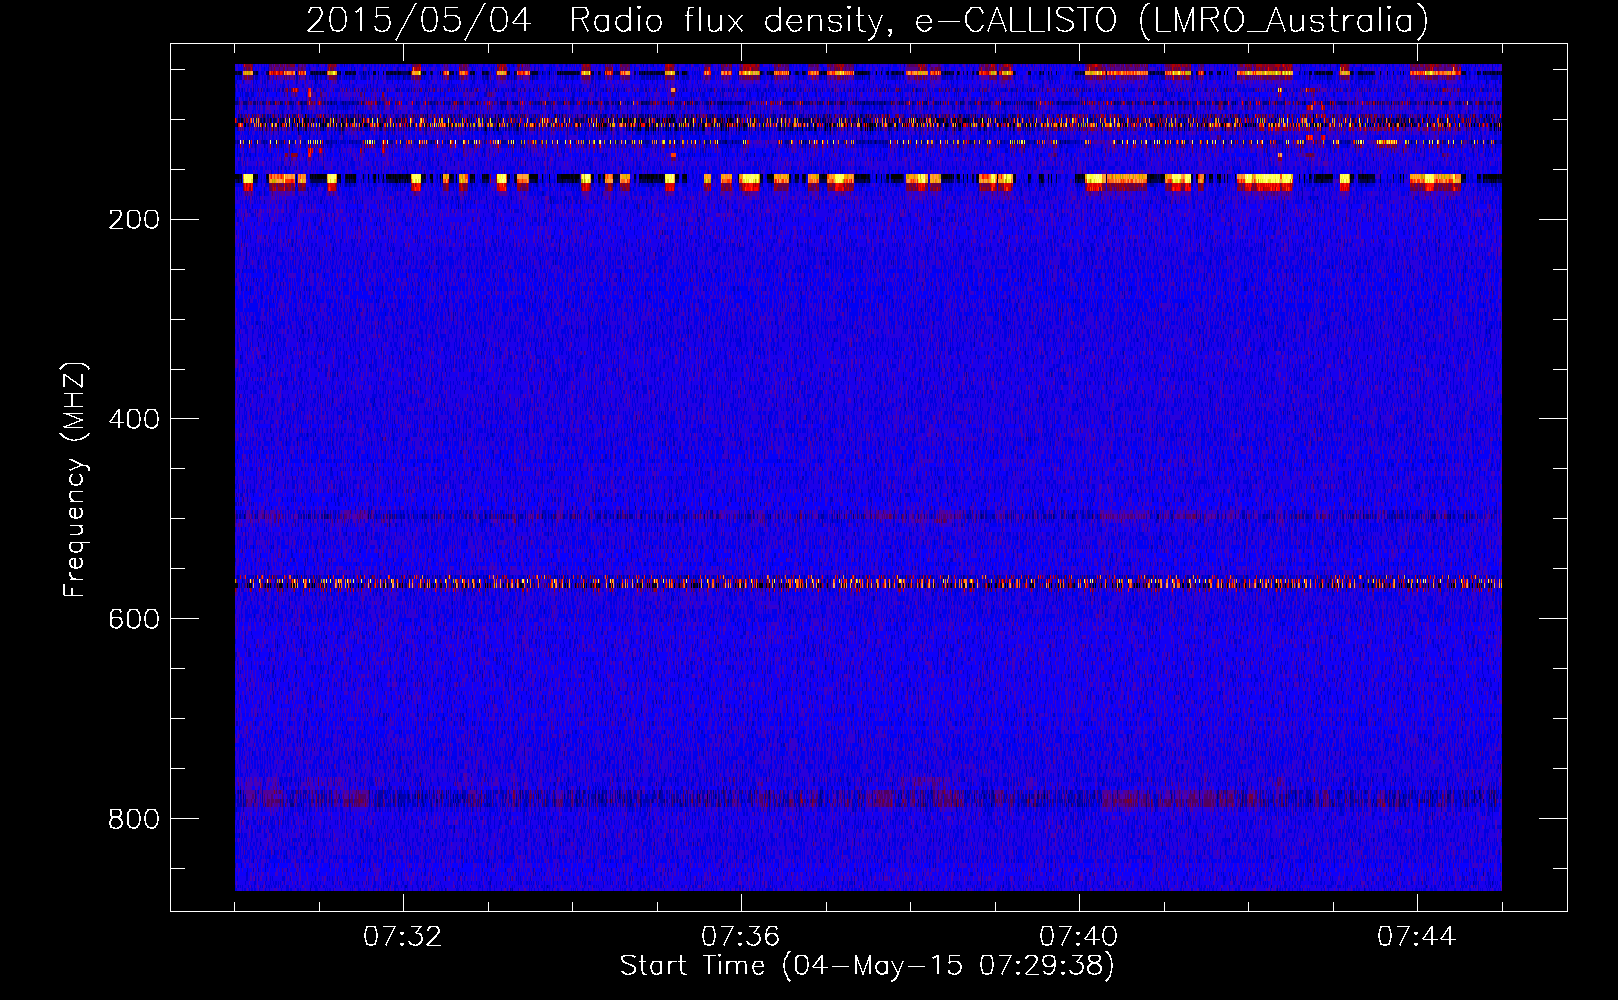The image size is (1618, 1000).
Task: Click the 400 frequency tick label
Action: [134, 419]
